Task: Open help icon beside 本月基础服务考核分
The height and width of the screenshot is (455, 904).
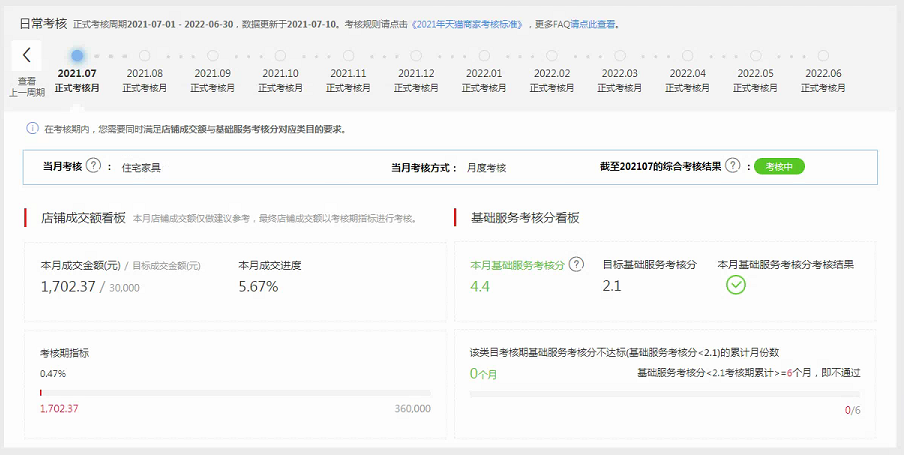Action: (x=576, y=264)
